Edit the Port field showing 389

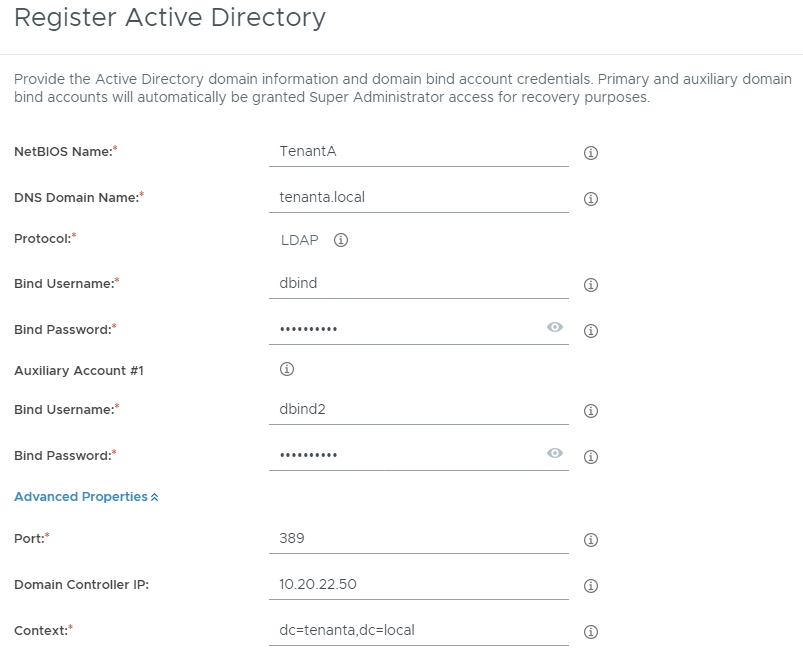pos(418,539)
